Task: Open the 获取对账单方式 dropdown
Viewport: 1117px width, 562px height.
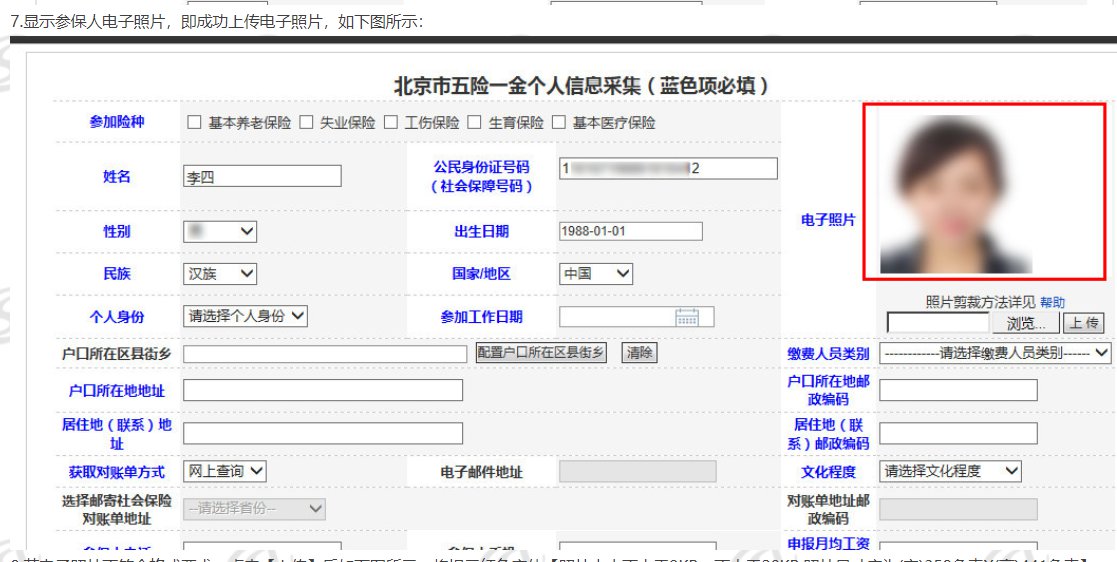Action: coord(225,471)
